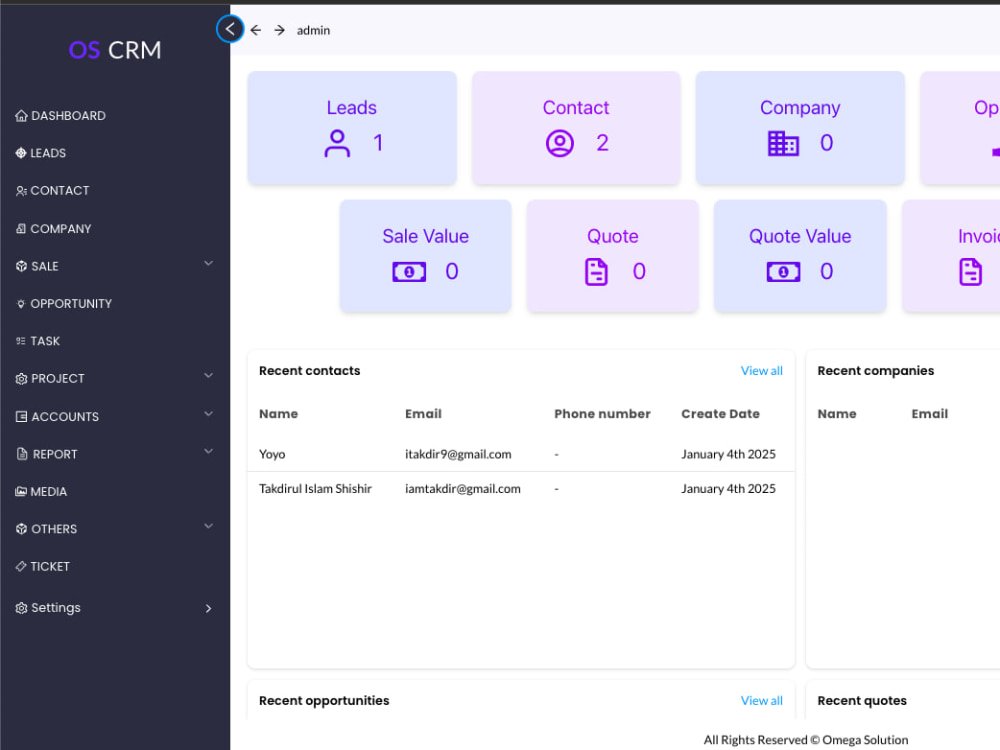The height and width of the screenshot is (750, 1000).
Task: Go back with the left arrow icon
Action: click(x=256, y=30)
